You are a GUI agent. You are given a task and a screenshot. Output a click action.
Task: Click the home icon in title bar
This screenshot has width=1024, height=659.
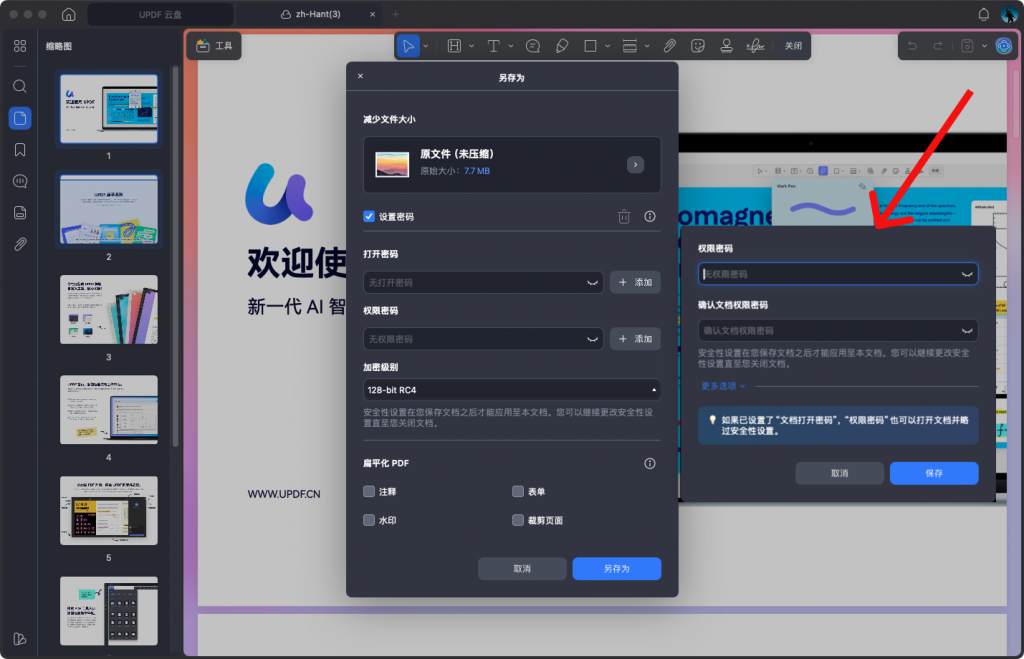click(69, 14)
